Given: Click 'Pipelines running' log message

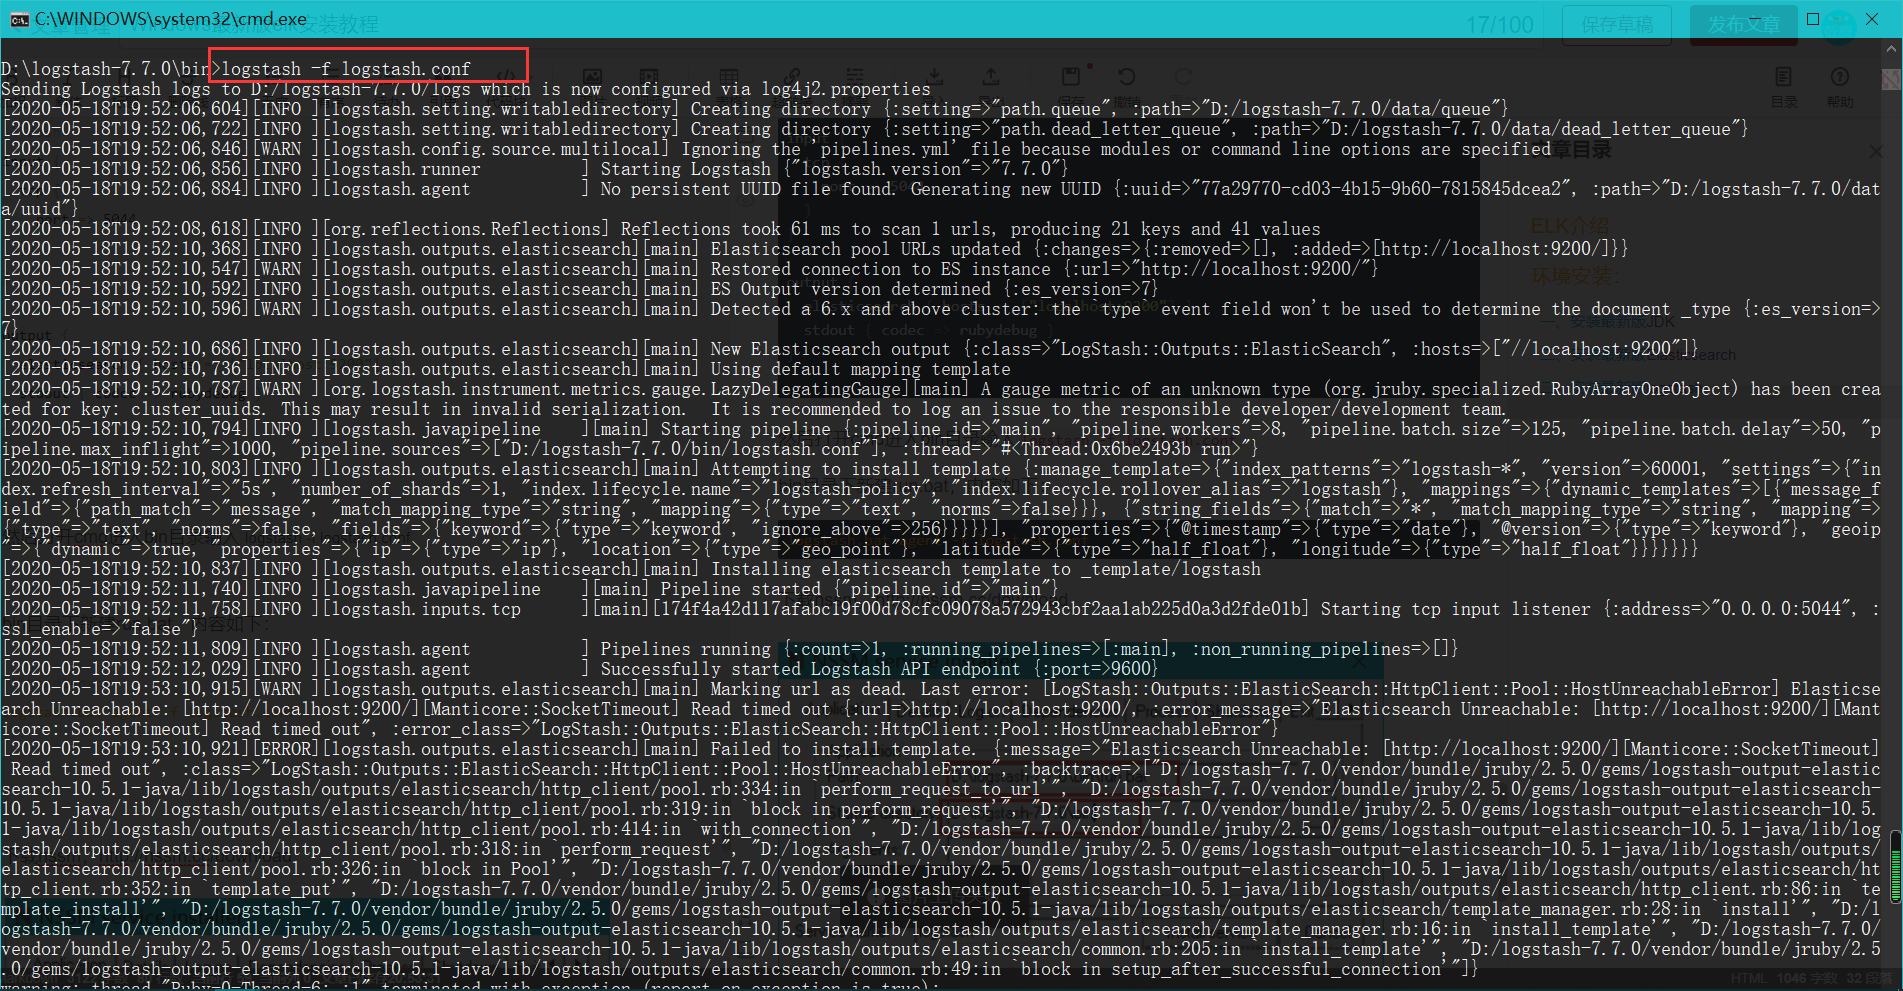Looking at the screenshot, I should (686, 649).
